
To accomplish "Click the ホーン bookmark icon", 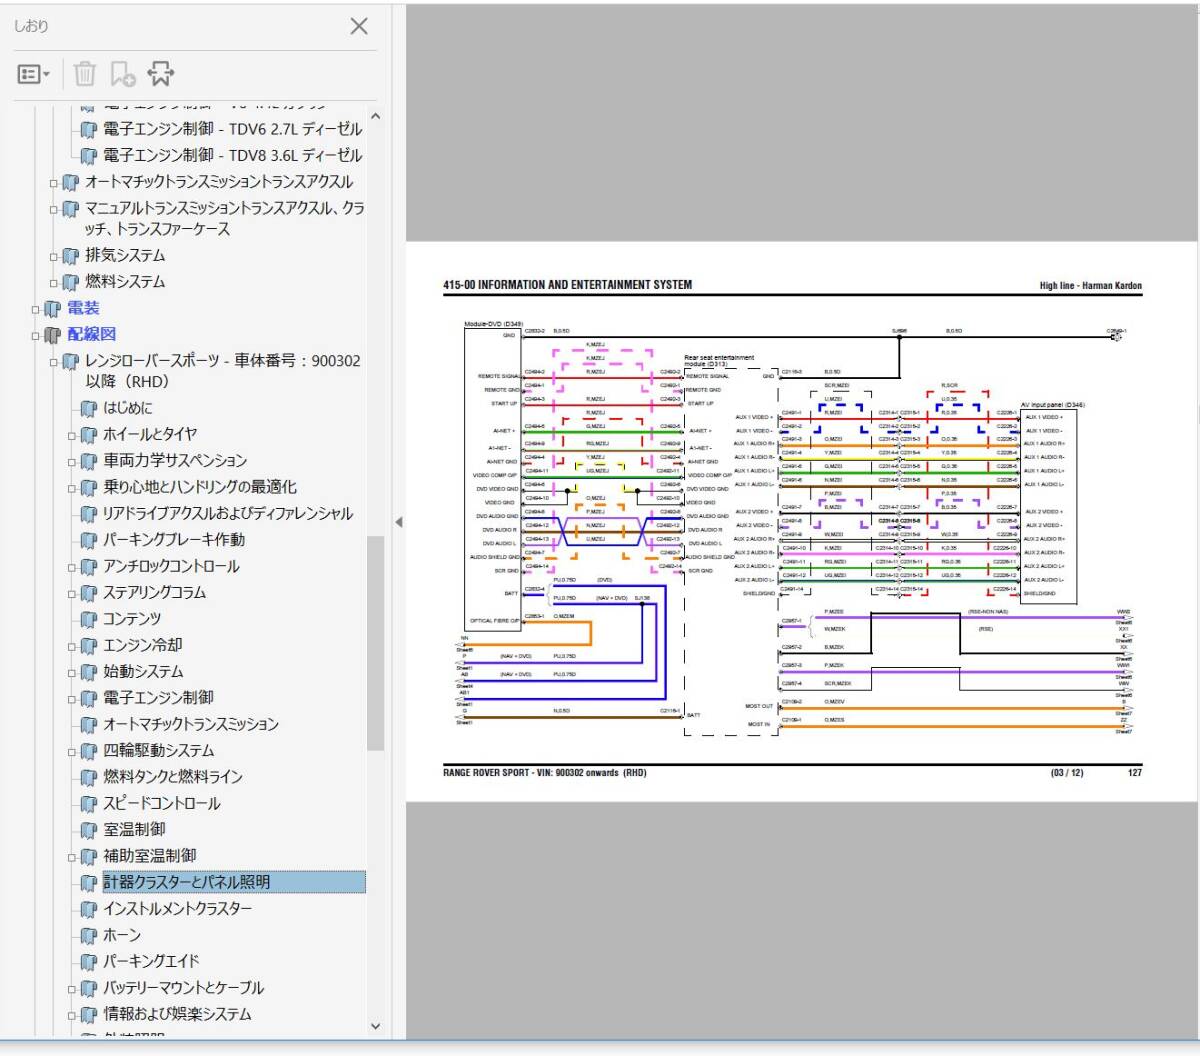I will click(88, 936).
